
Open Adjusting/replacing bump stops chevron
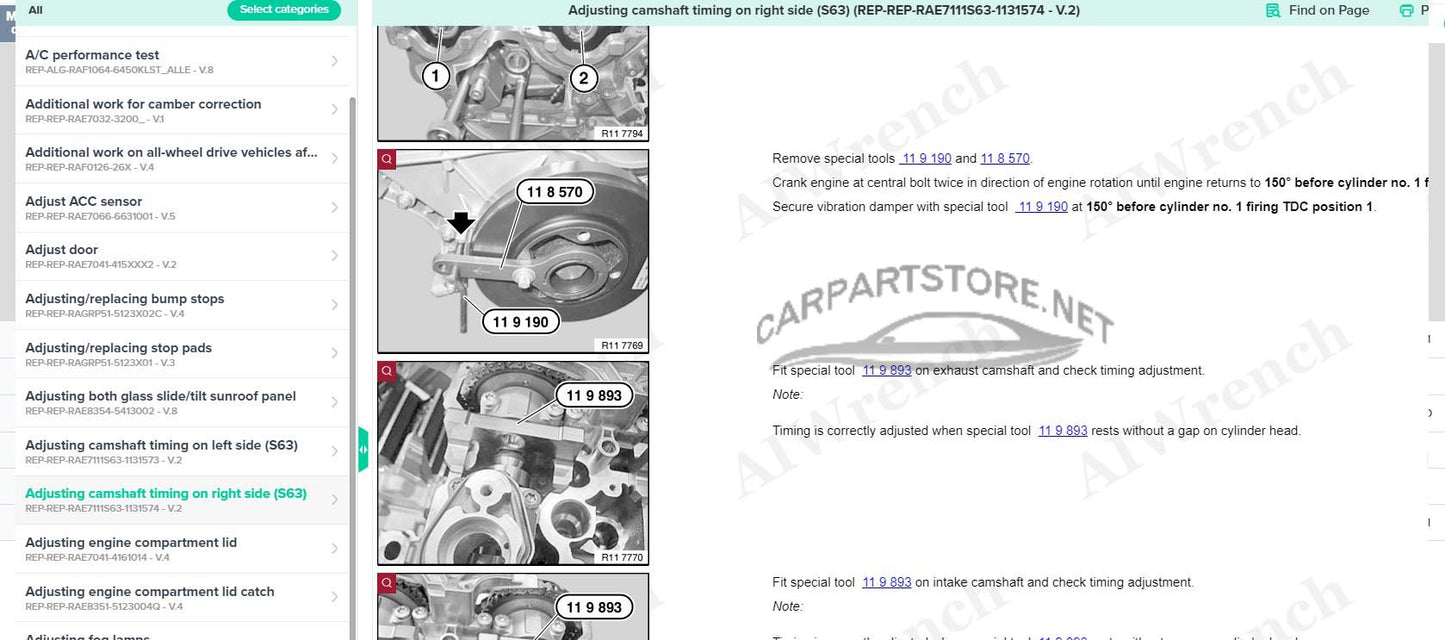tap(334, 305)
